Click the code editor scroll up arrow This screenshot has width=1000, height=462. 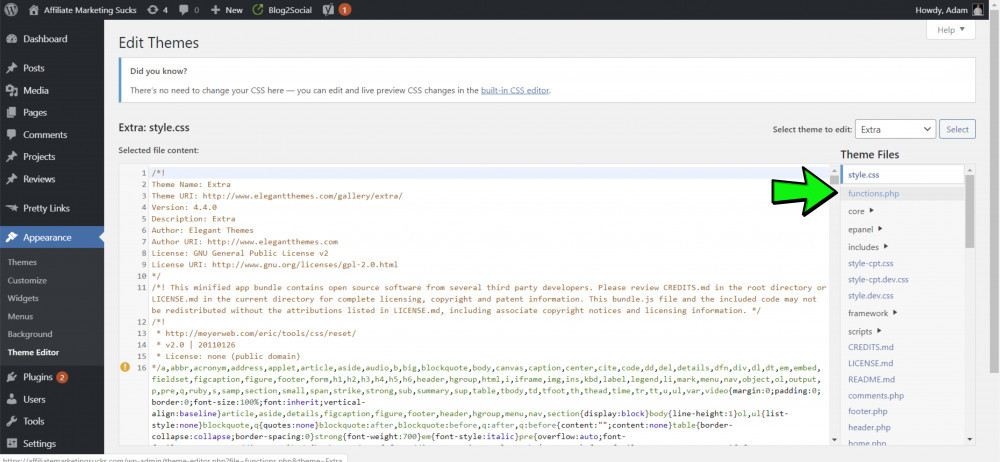click(834, 169)
